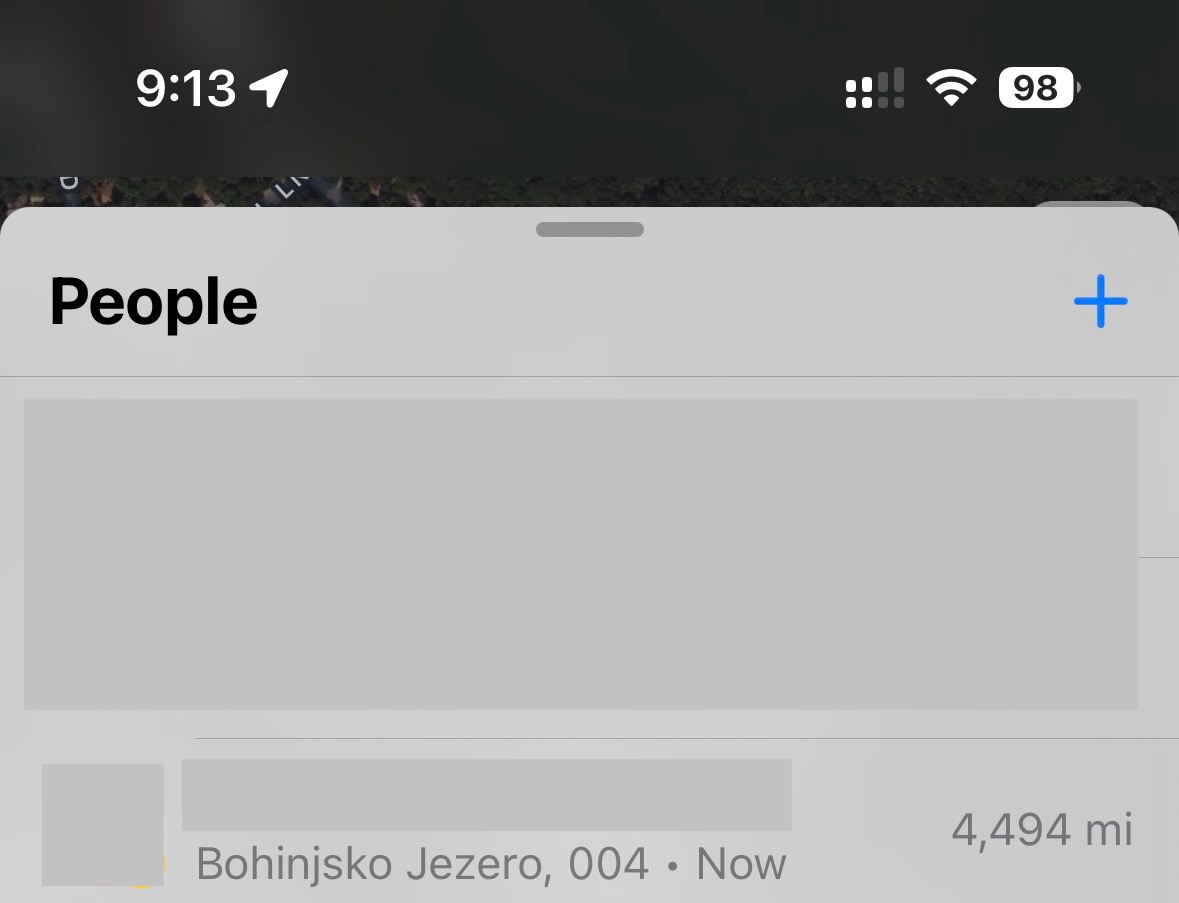Tap the gray grabber handle on the sheet
Screen dimensions: 1179x903
pos(590,229)
